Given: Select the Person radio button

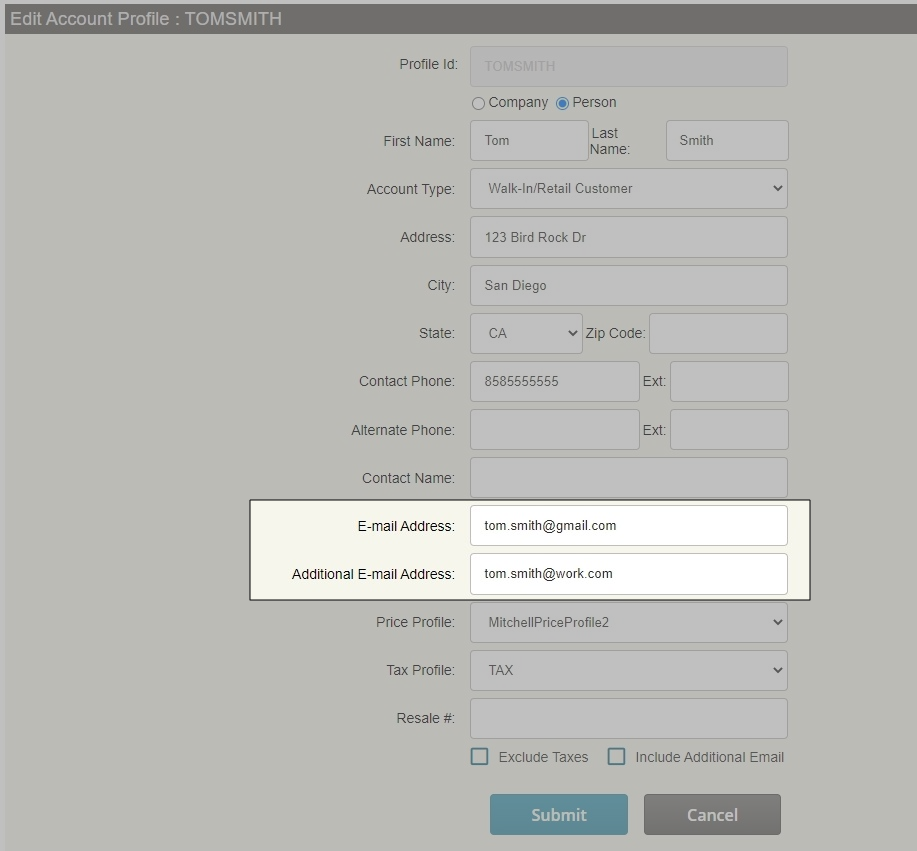Looking at the screenshot, I should tap(562, 103).
